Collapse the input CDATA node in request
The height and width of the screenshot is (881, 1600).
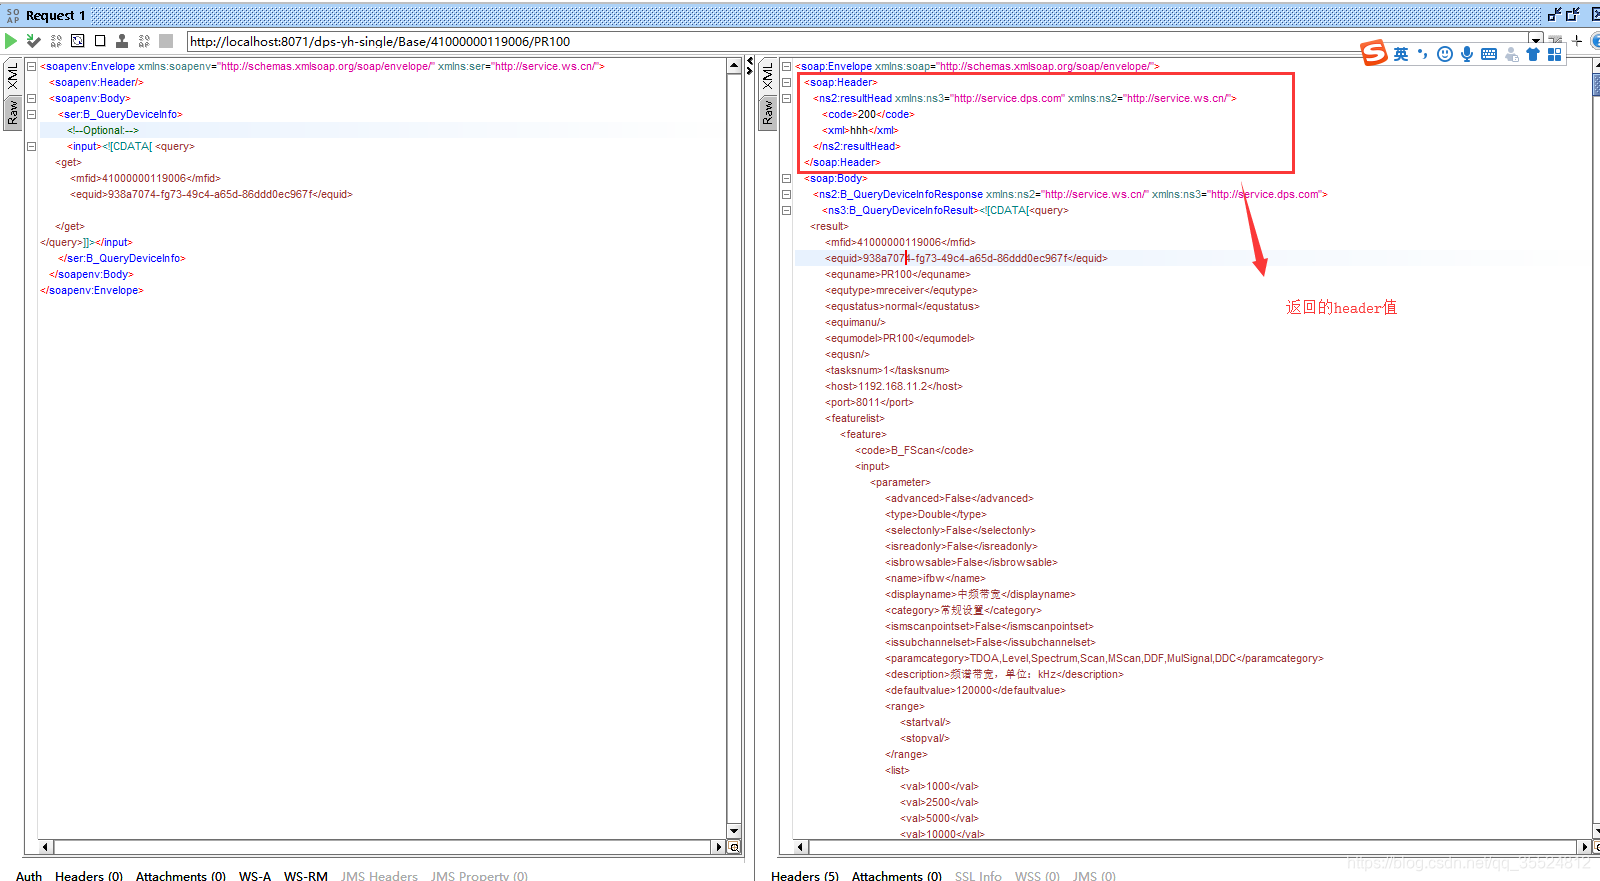click(x=31, y=146)
